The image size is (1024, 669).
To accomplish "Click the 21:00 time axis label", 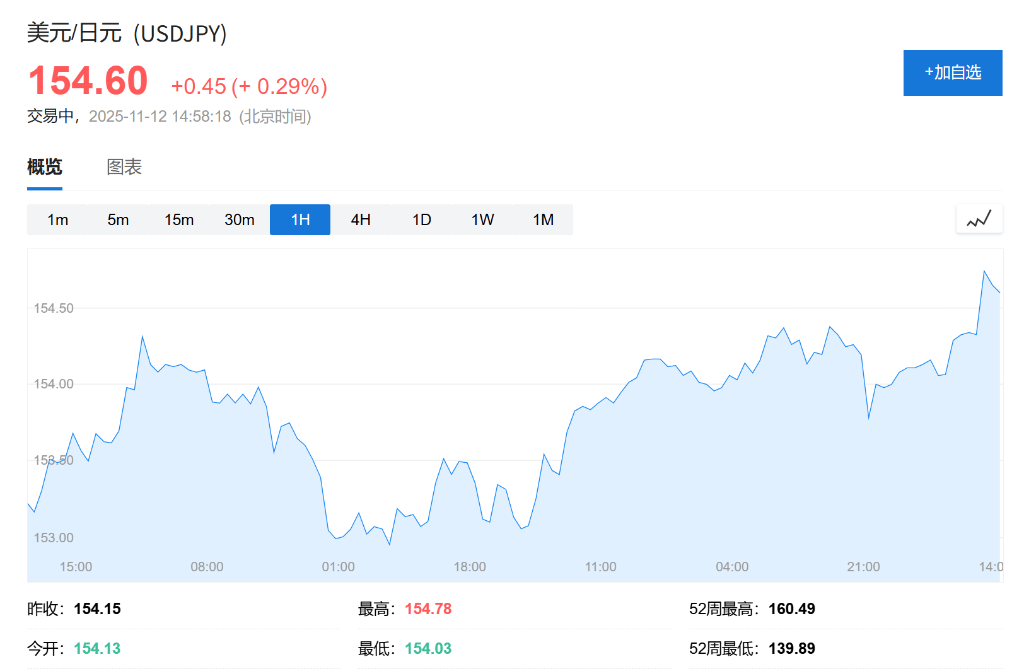I will pyautogui.click(x=863, y=567).
